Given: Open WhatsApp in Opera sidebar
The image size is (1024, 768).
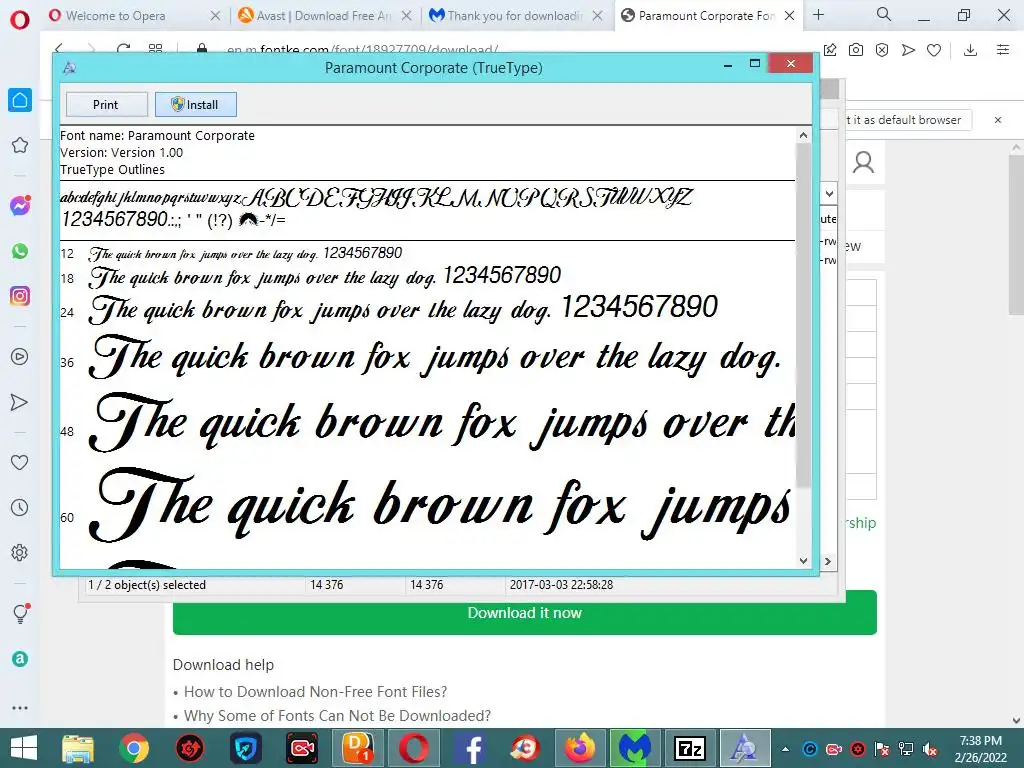Looking at the screenshot, I should tap(20, 251).
